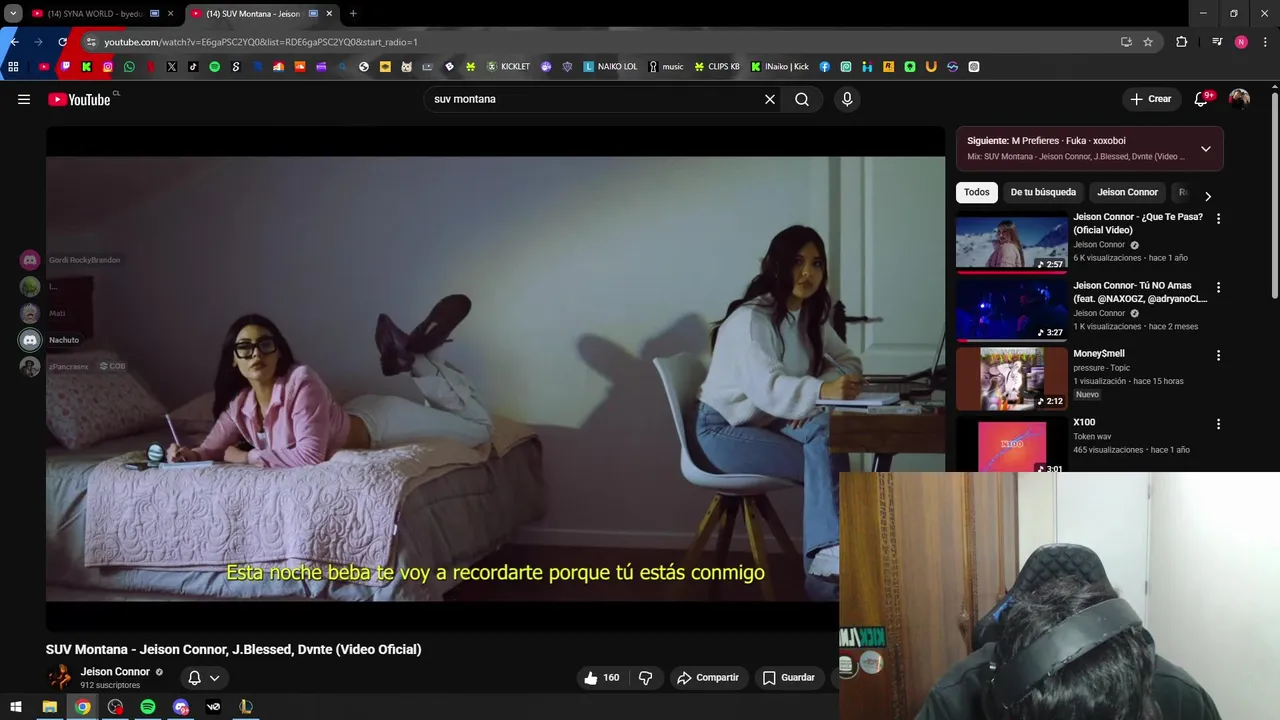Click Compartir to share the video
The width and height of the screenshot is (1280, 720).
[708, 678]
